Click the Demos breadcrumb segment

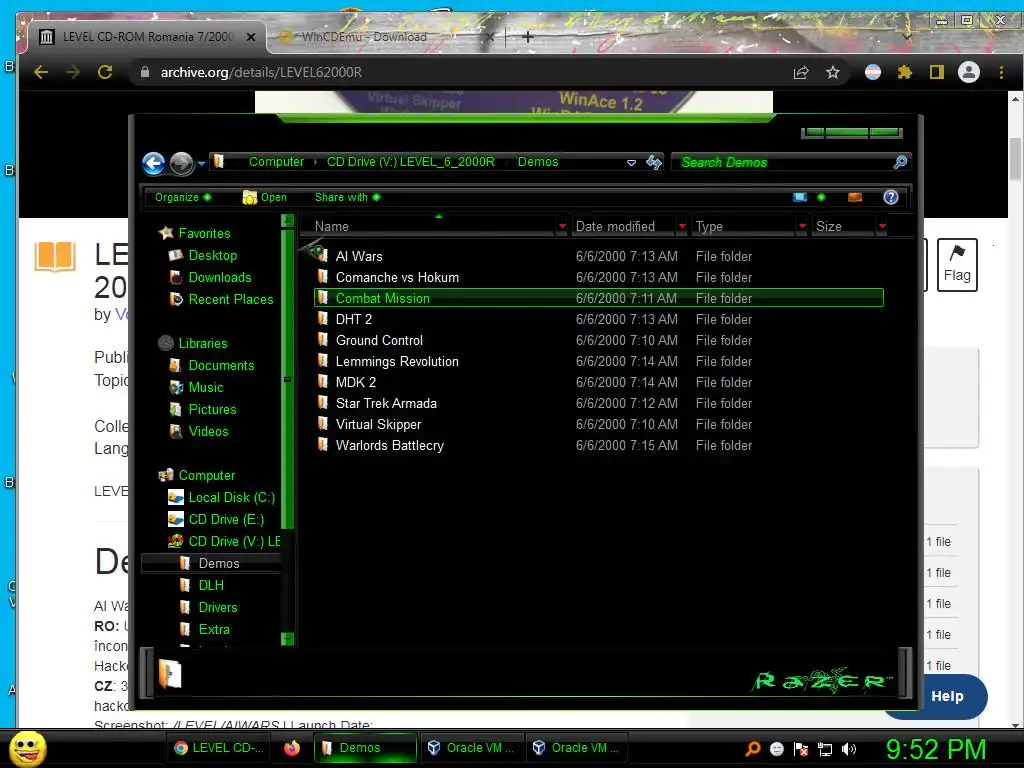coord(538,161)
